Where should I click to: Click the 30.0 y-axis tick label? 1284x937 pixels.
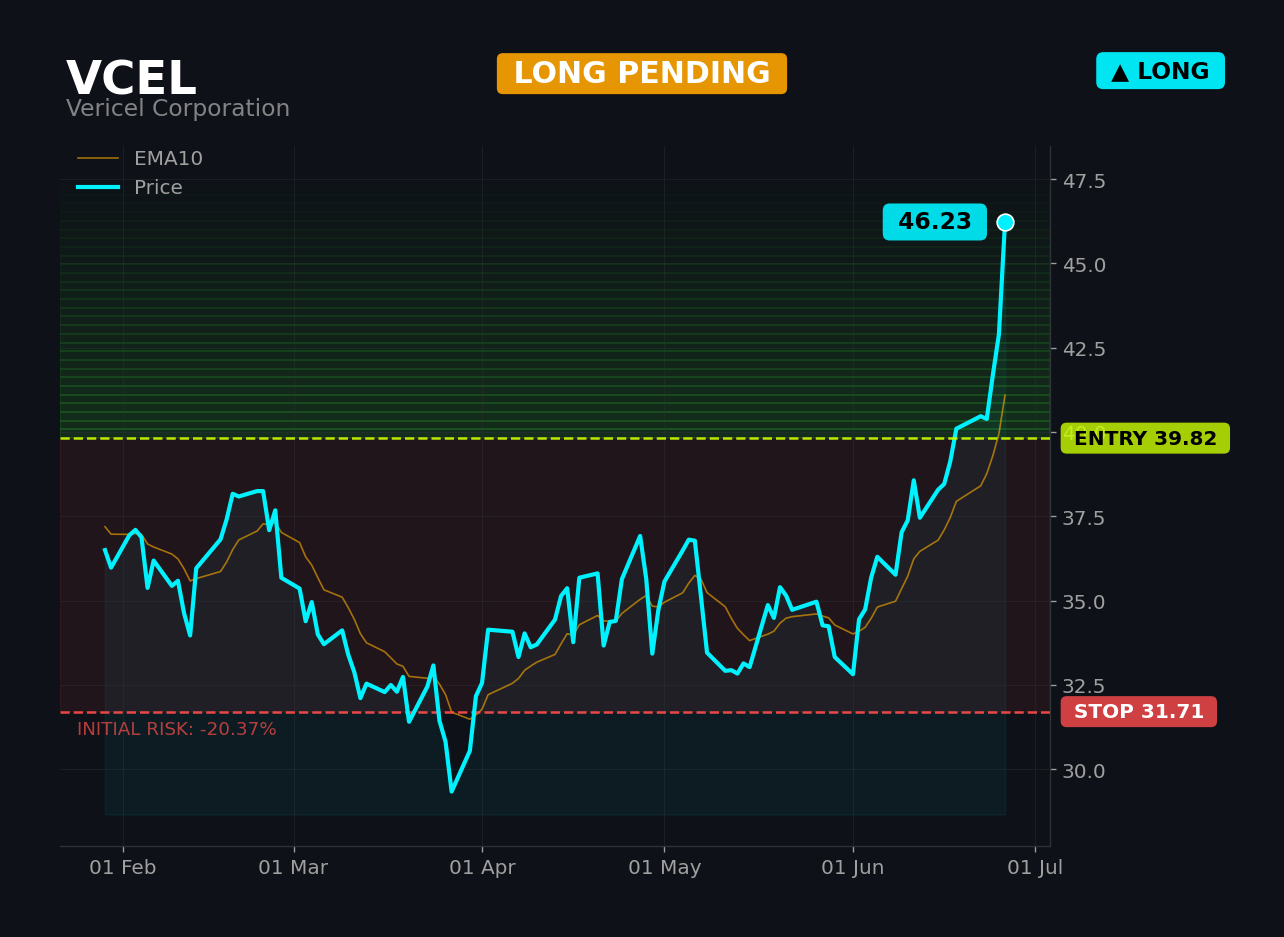(1084, 770)
